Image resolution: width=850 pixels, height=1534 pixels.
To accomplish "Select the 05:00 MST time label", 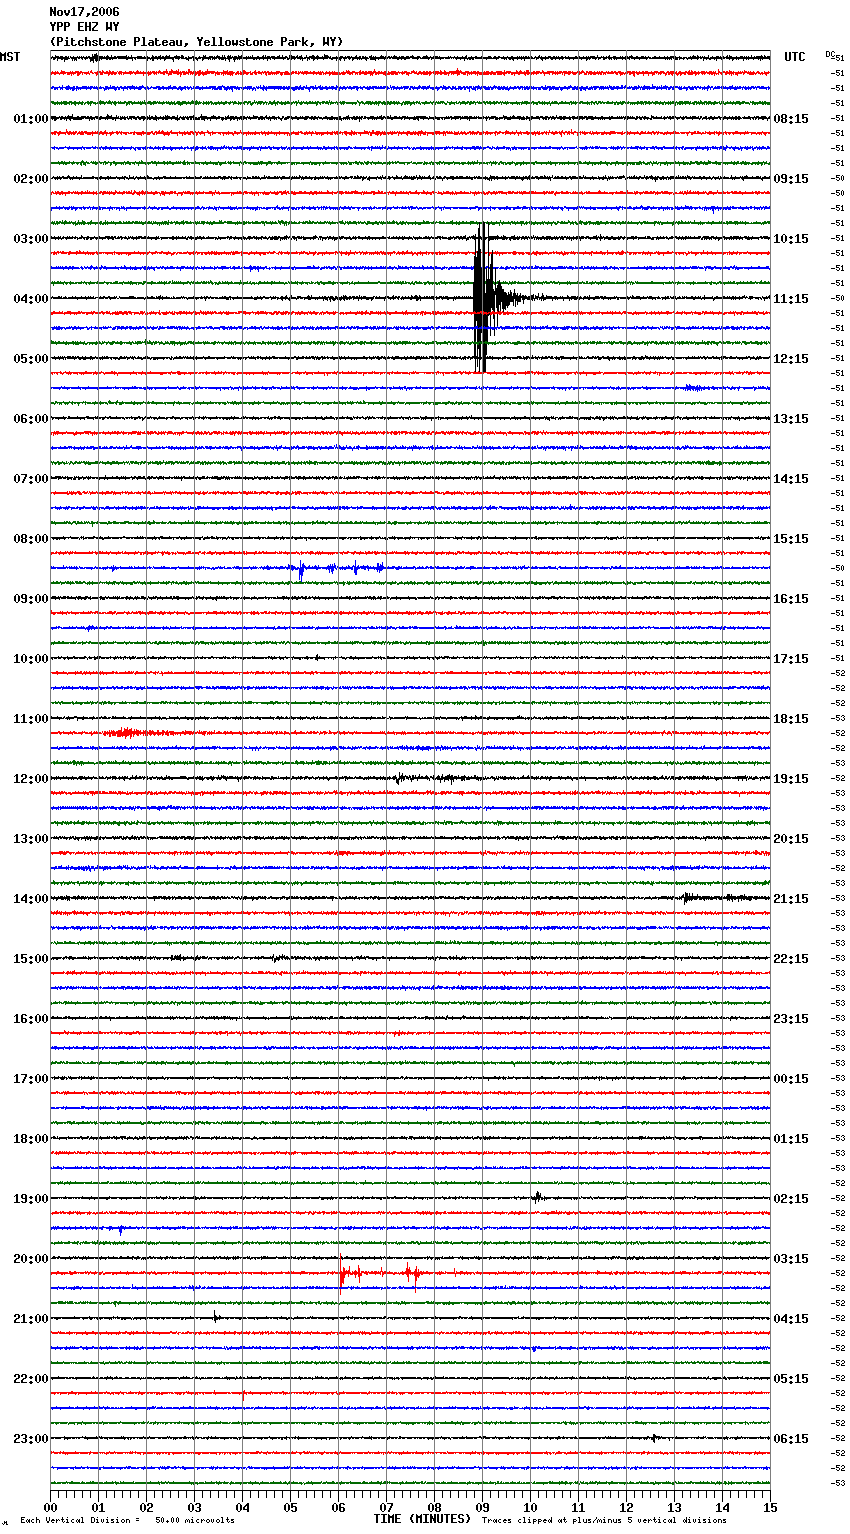I will tap(30, 359).
